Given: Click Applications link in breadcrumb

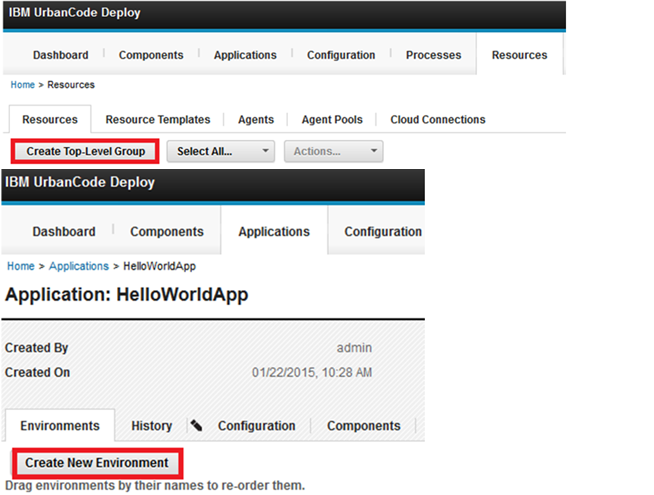Looking at the screenshot, I should 79,266.
